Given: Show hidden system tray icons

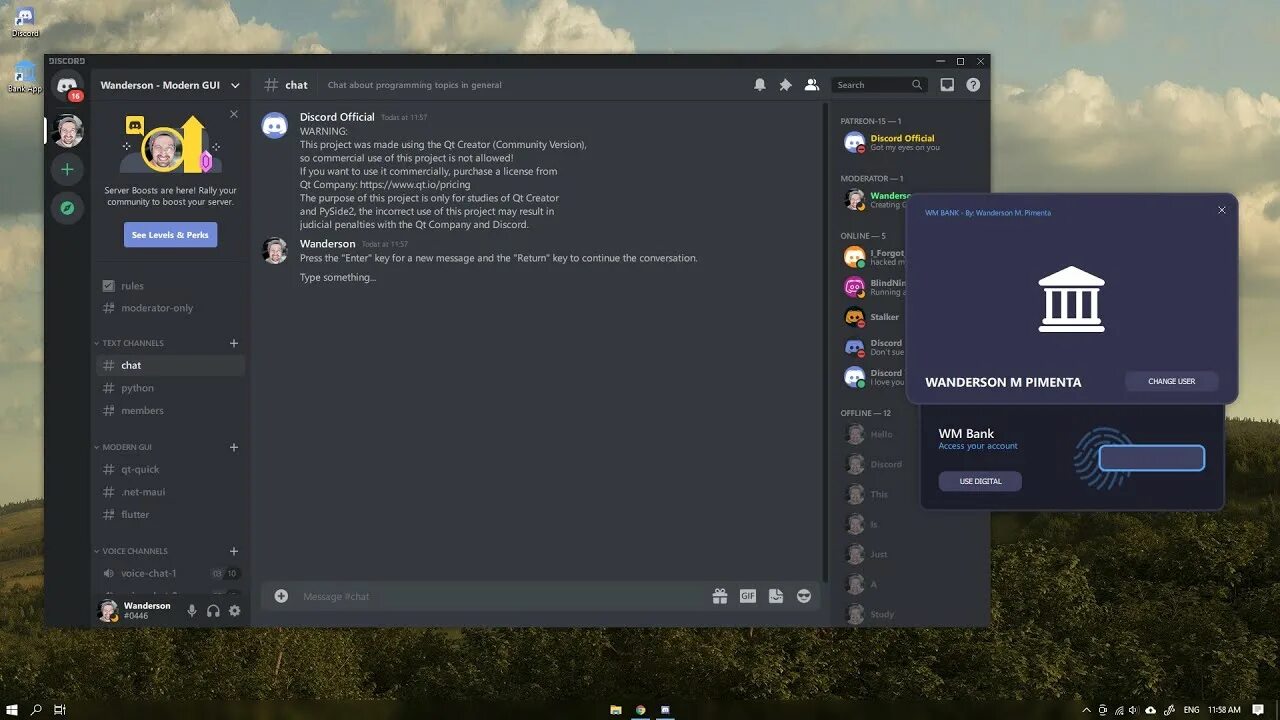Looking at the screenshot, I should [x=1086, y=709].
